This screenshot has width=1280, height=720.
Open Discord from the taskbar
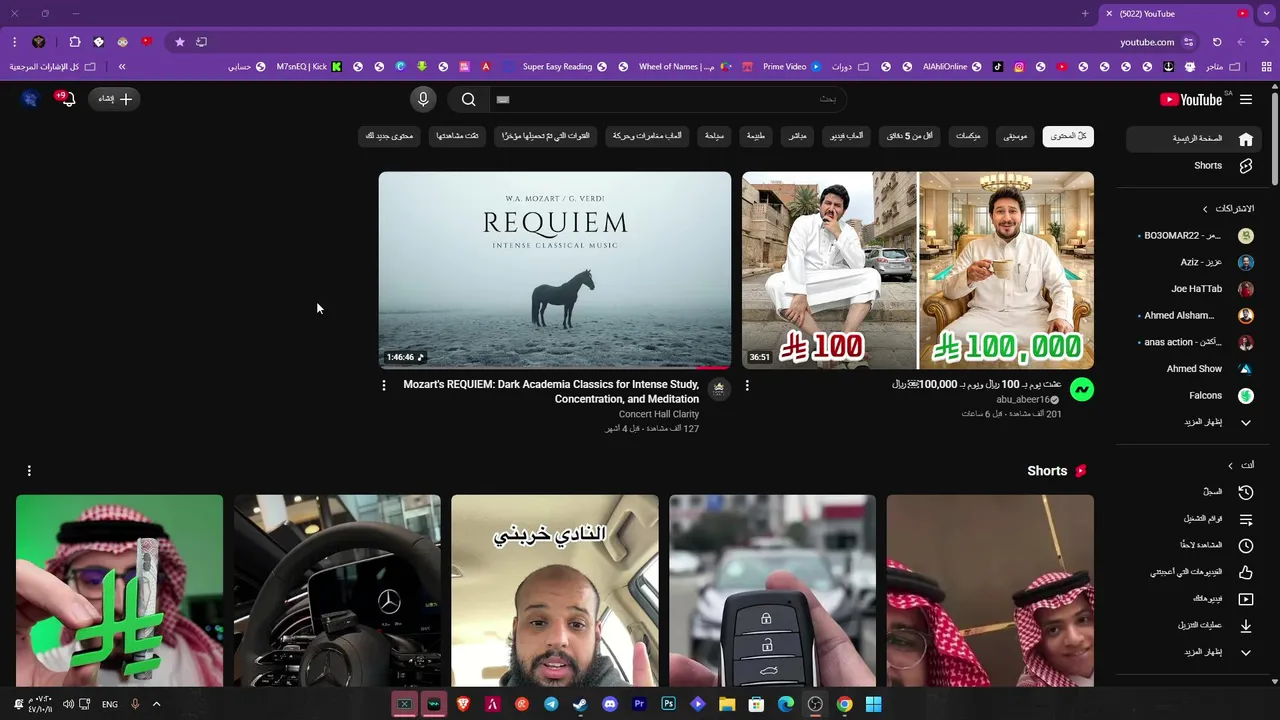610,704
